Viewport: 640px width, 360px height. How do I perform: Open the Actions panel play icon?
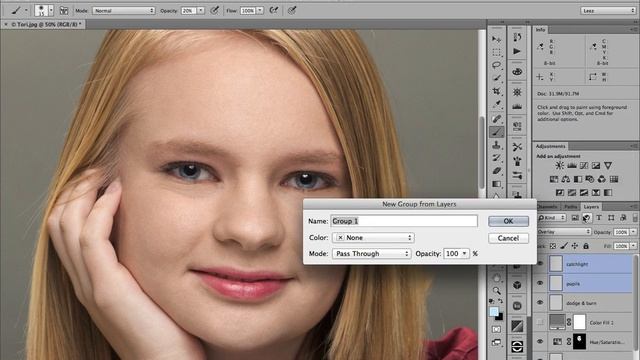coord(517,51)
